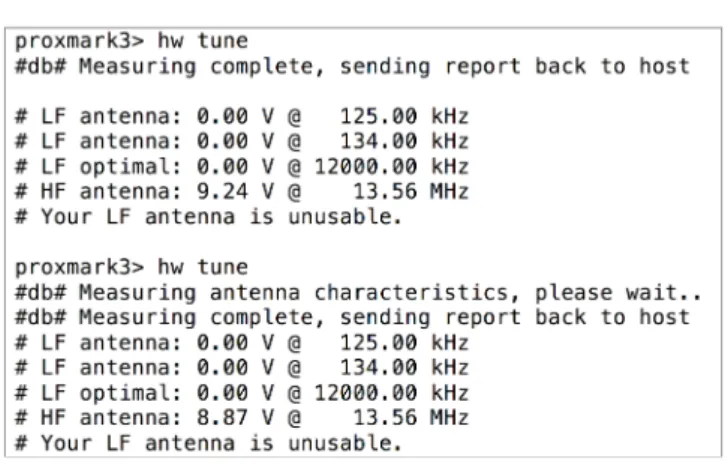Click the '8.87' voltage value
The width and height of the screenshot is (728, 471).
222,418
